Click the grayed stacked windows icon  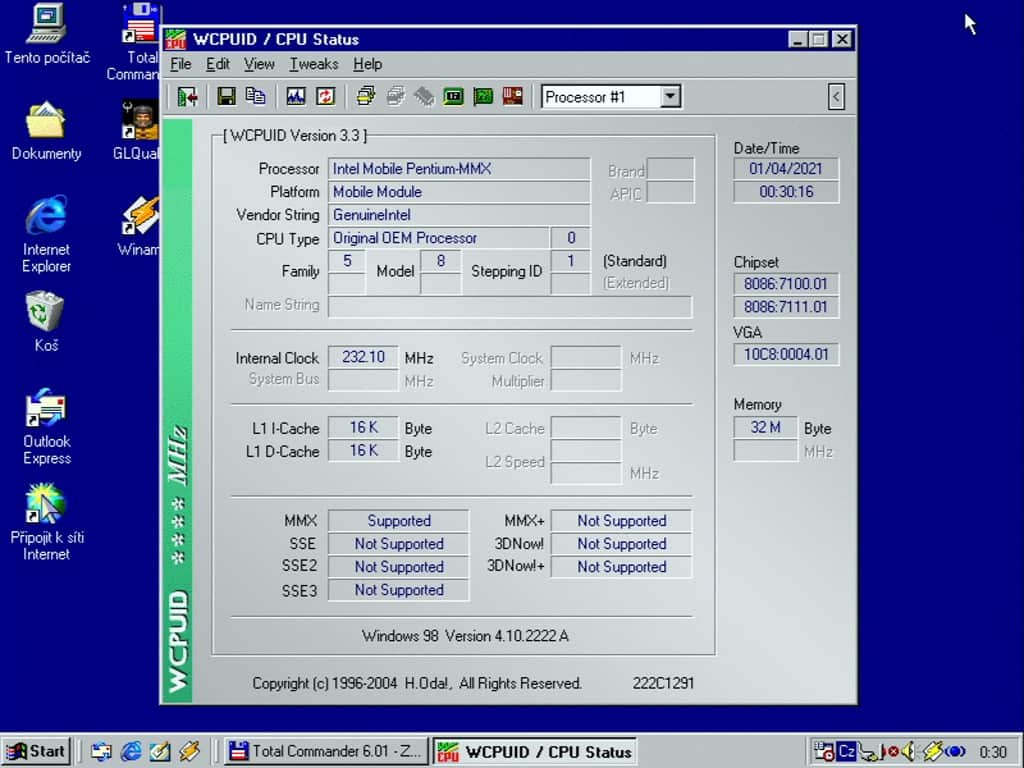coord(395,97)
